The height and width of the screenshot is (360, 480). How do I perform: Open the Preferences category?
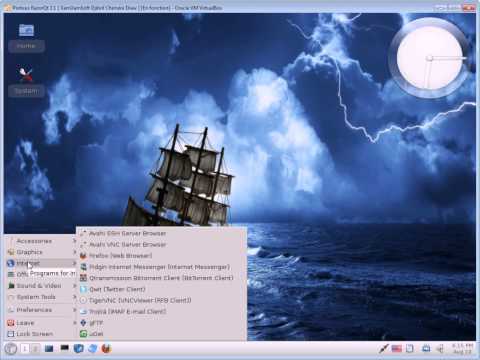point(41,310)
